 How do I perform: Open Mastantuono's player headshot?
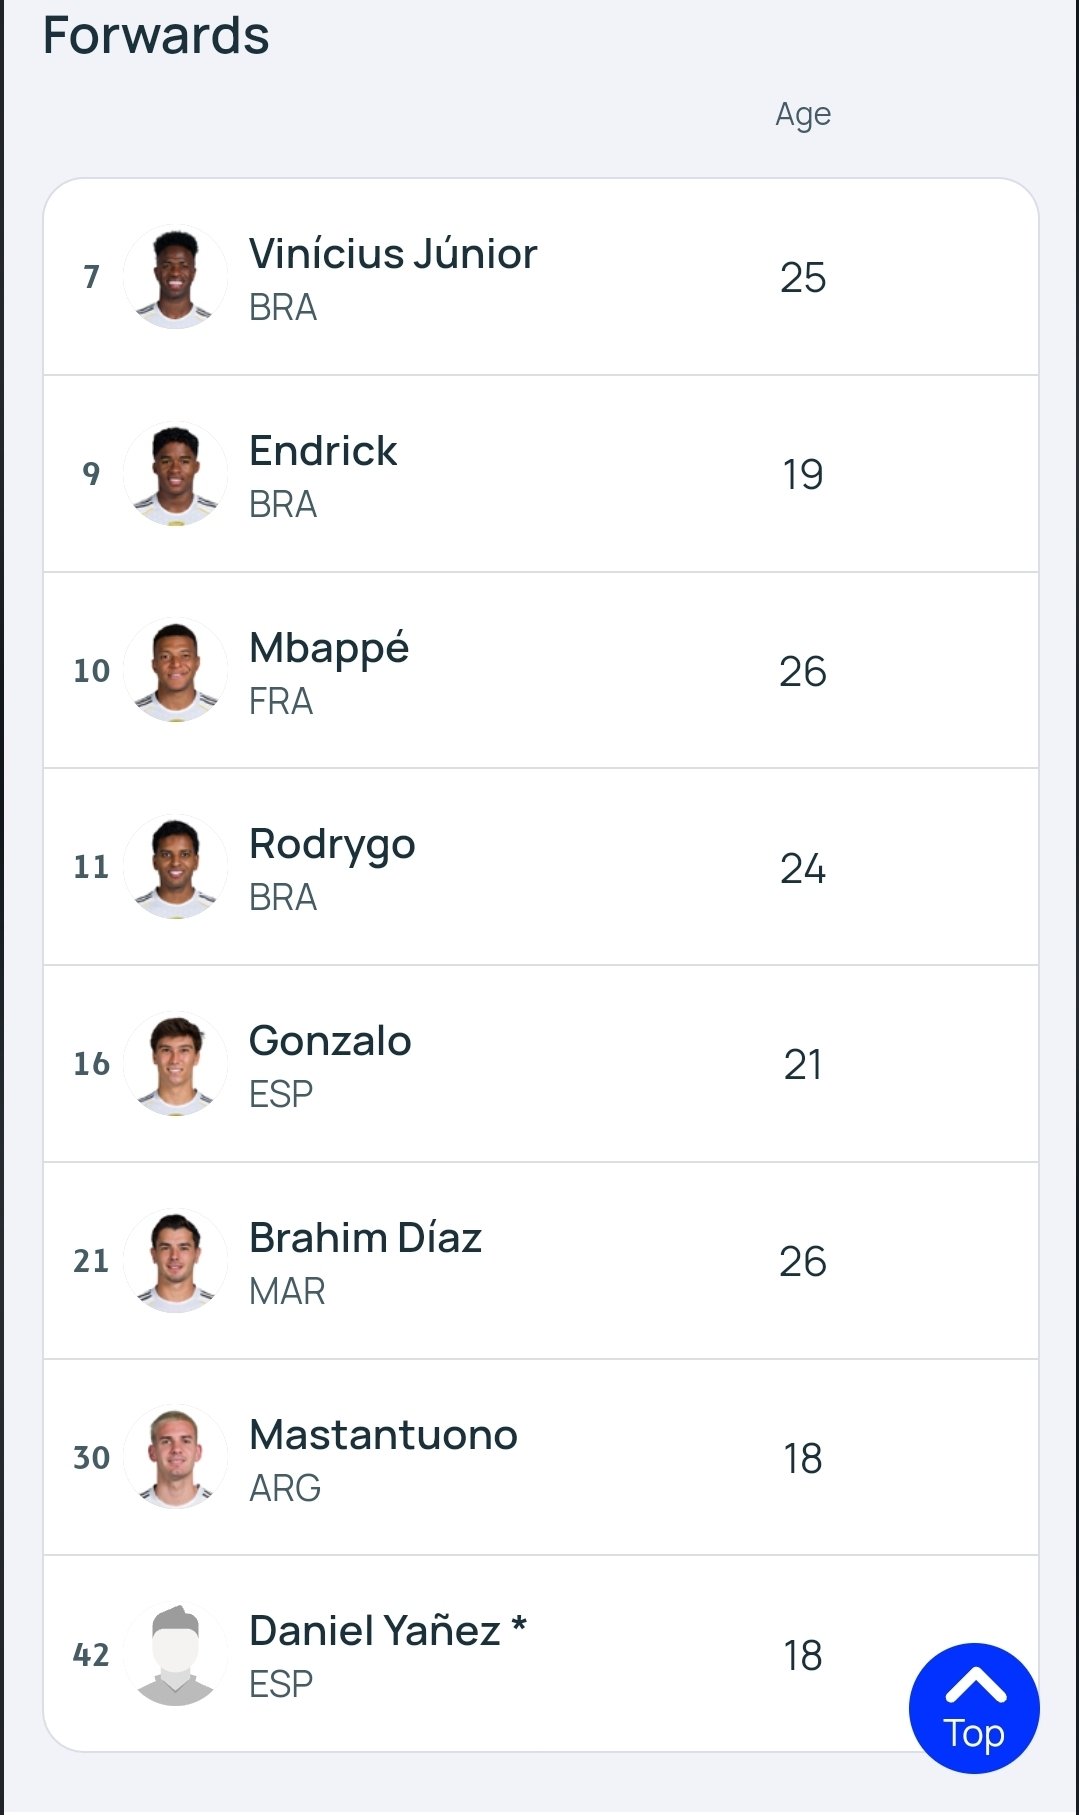pyautogui.click(x=175, y=1457)
